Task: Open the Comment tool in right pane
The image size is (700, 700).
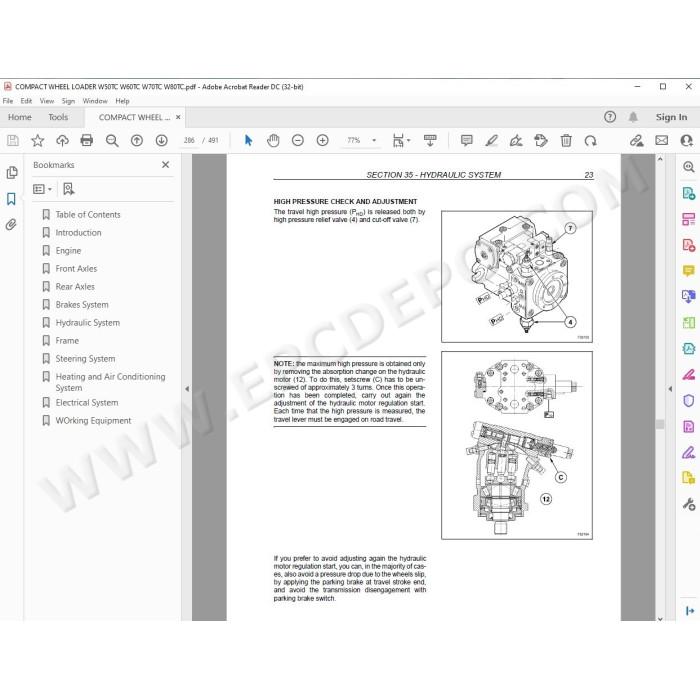Action: tap(688, 271)
